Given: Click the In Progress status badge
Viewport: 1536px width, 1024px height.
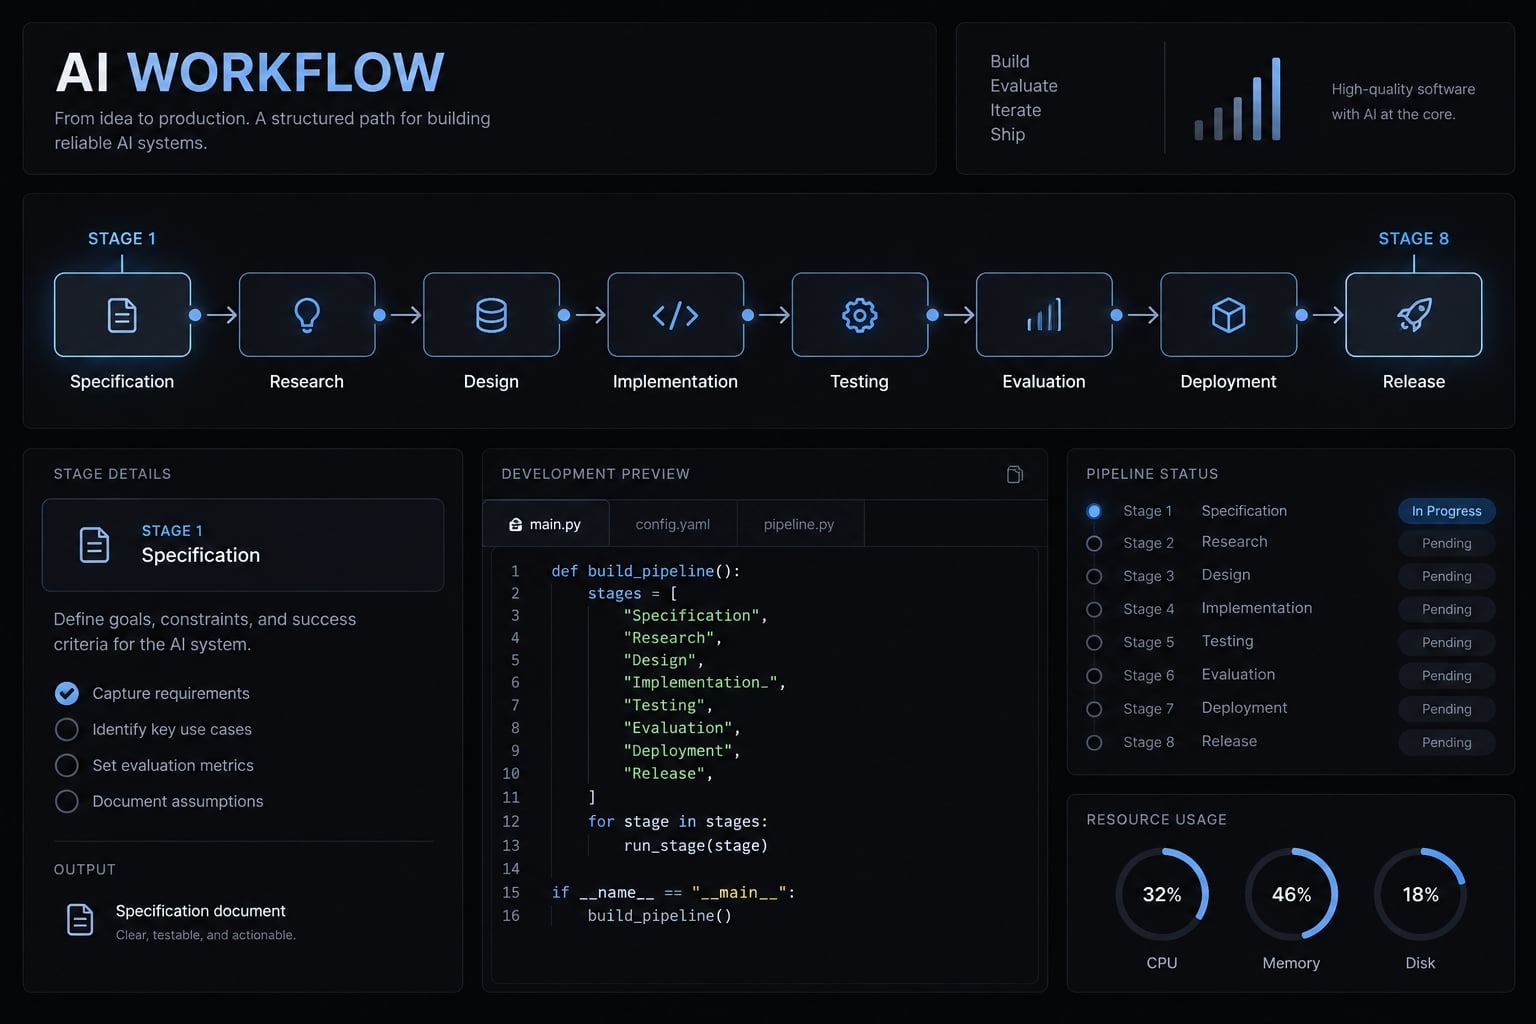Looking at the screenshot, I should click(x=1446, y=511).
